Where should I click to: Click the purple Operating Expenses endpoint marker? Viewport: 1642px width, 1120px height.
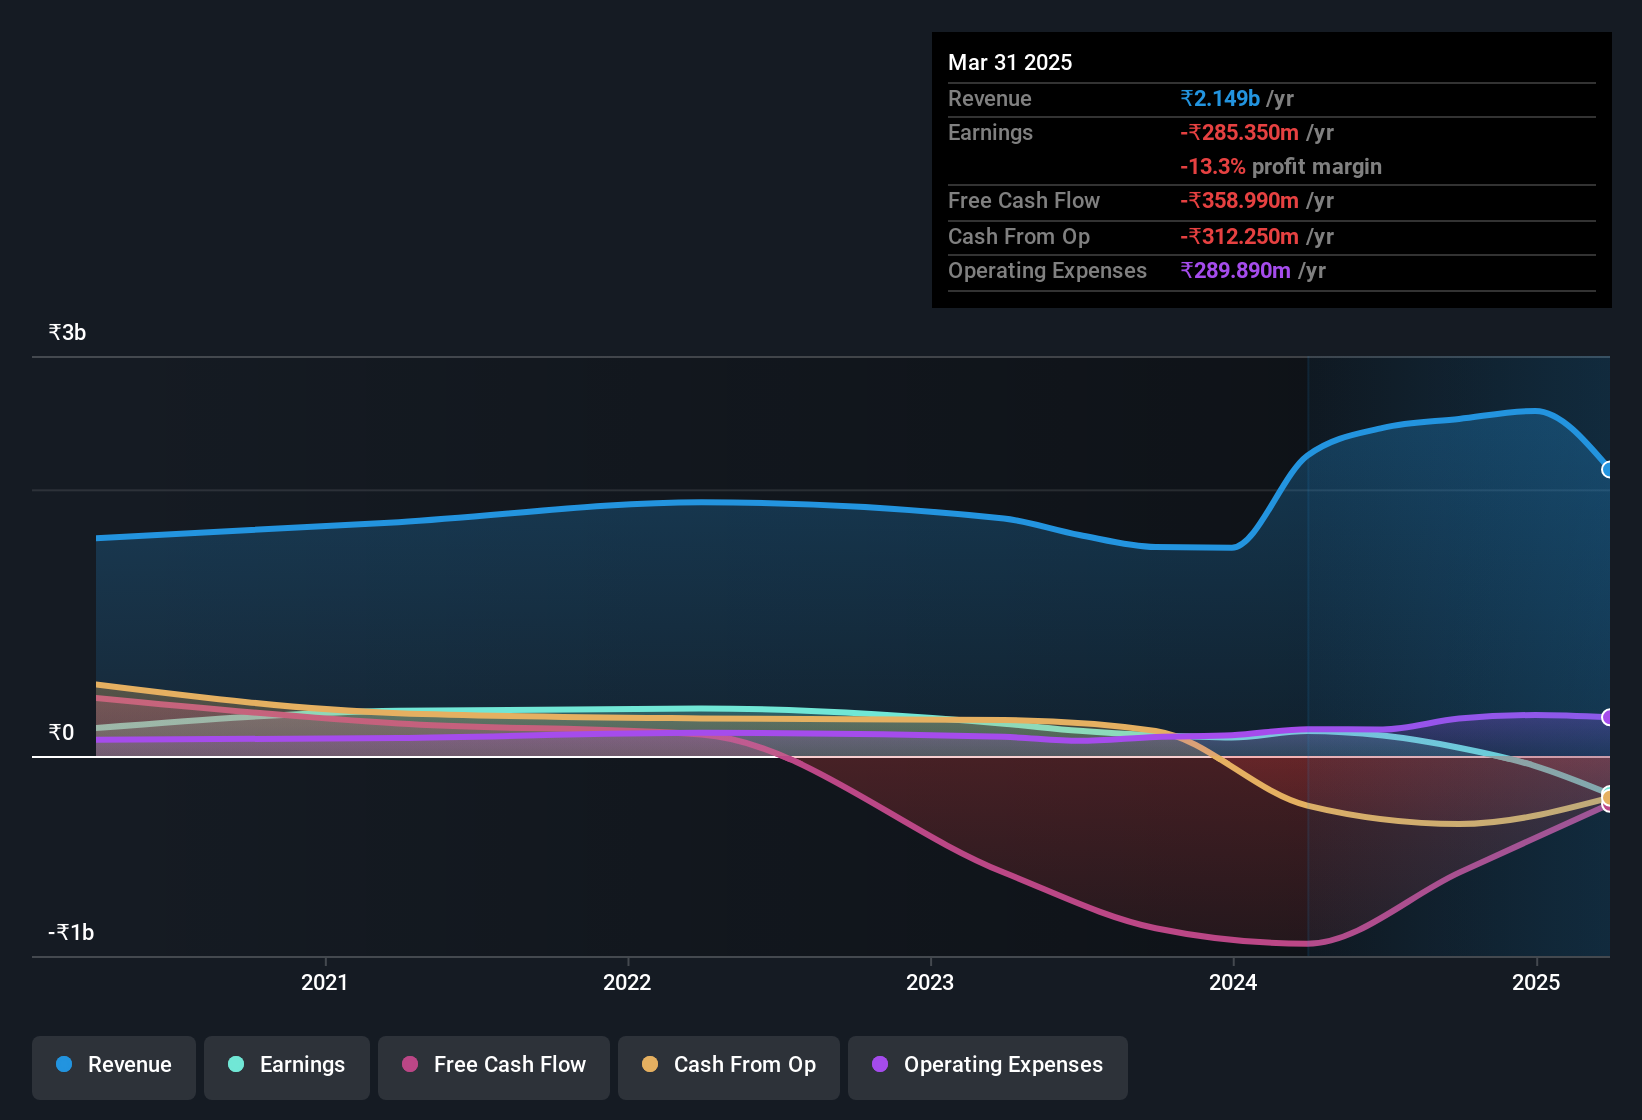pos(1608,717)
